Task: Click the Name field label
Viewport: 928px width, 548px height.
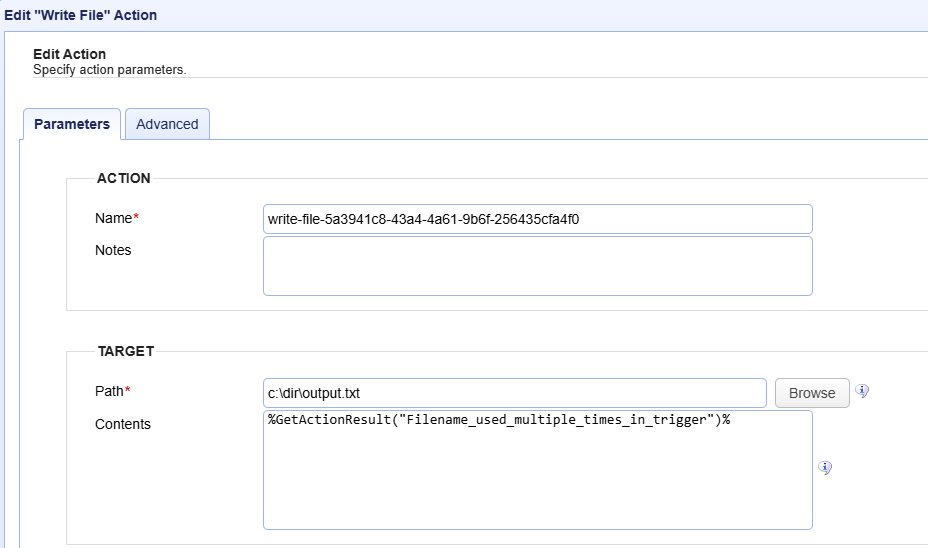Action: click(113, 218)
